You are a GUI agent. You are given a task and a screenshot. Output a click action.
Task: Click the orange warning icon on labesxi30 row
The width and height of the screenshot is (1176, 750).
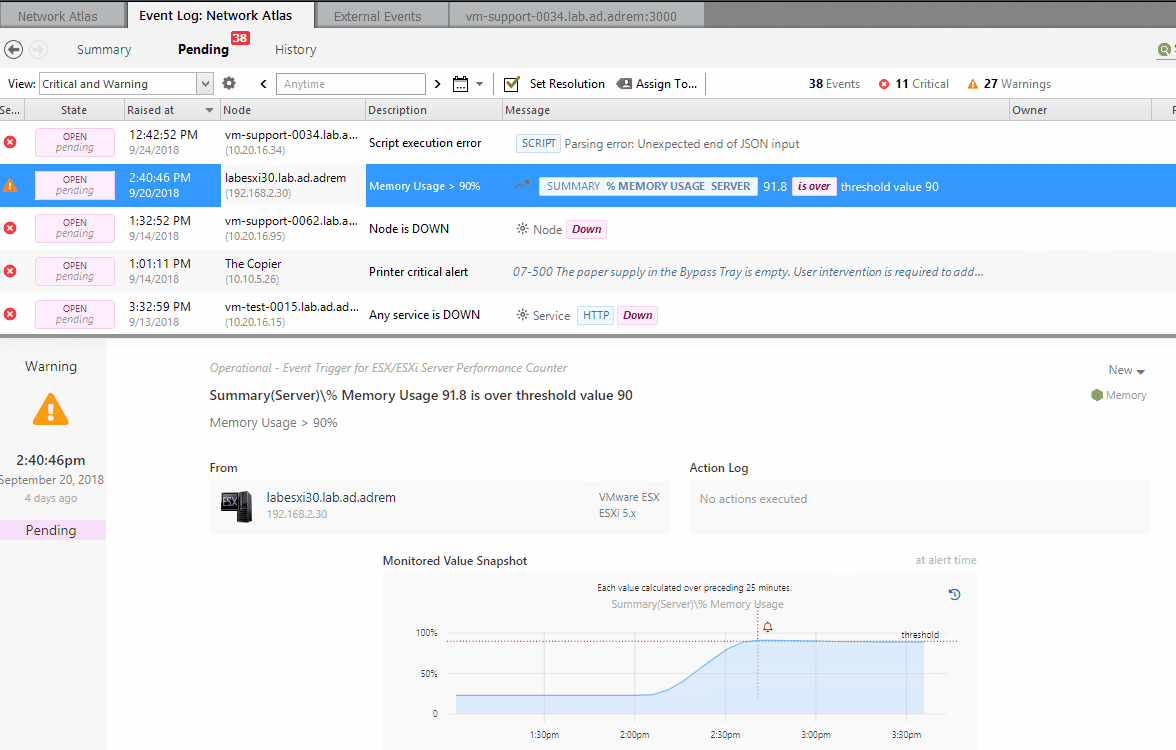[x=10, y=185]
